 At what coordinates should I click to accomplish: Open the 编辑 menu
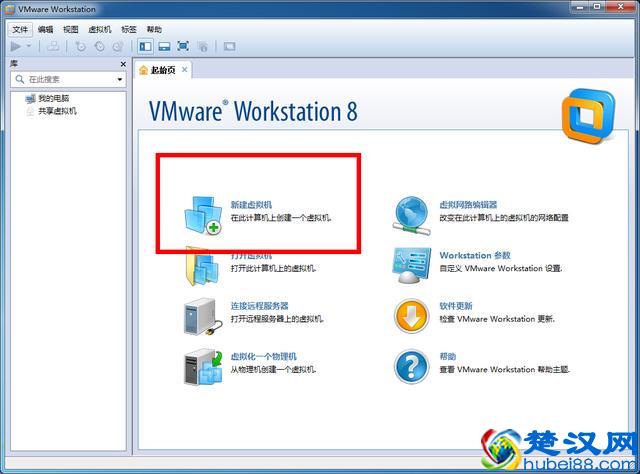[45, 29]
